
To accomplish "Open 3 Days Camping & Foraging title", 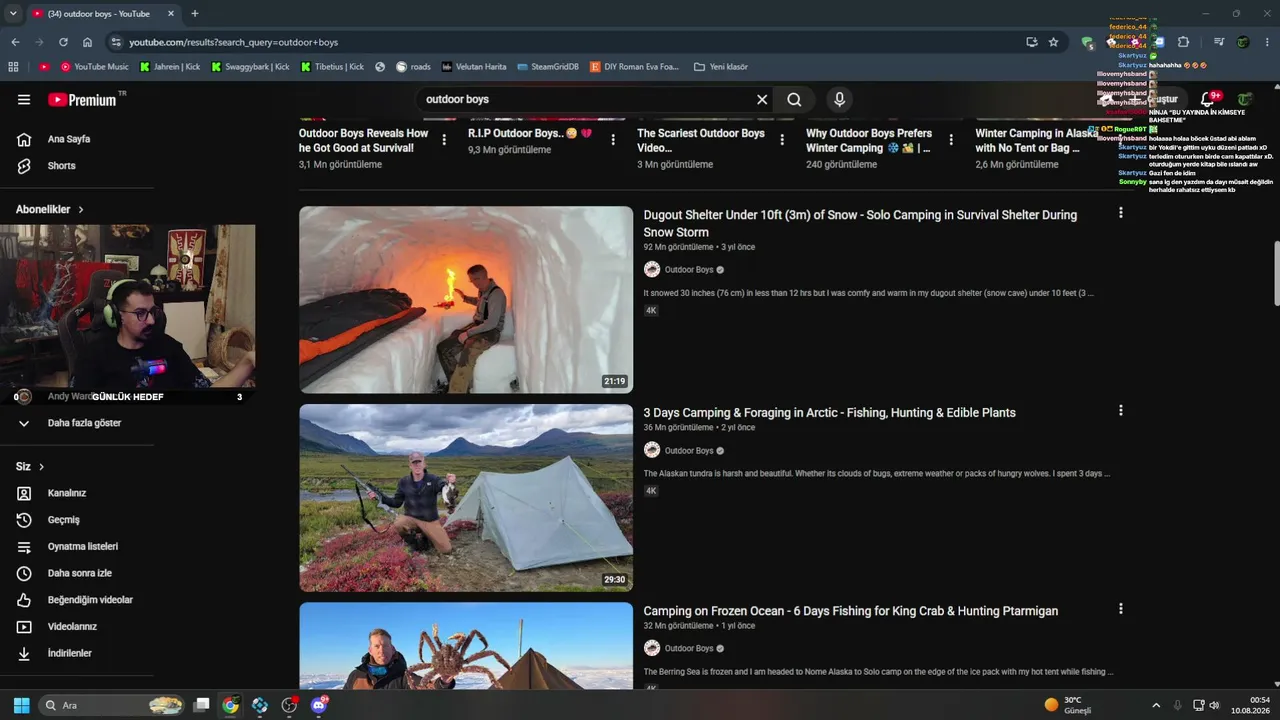I will (x=829, y=412).
